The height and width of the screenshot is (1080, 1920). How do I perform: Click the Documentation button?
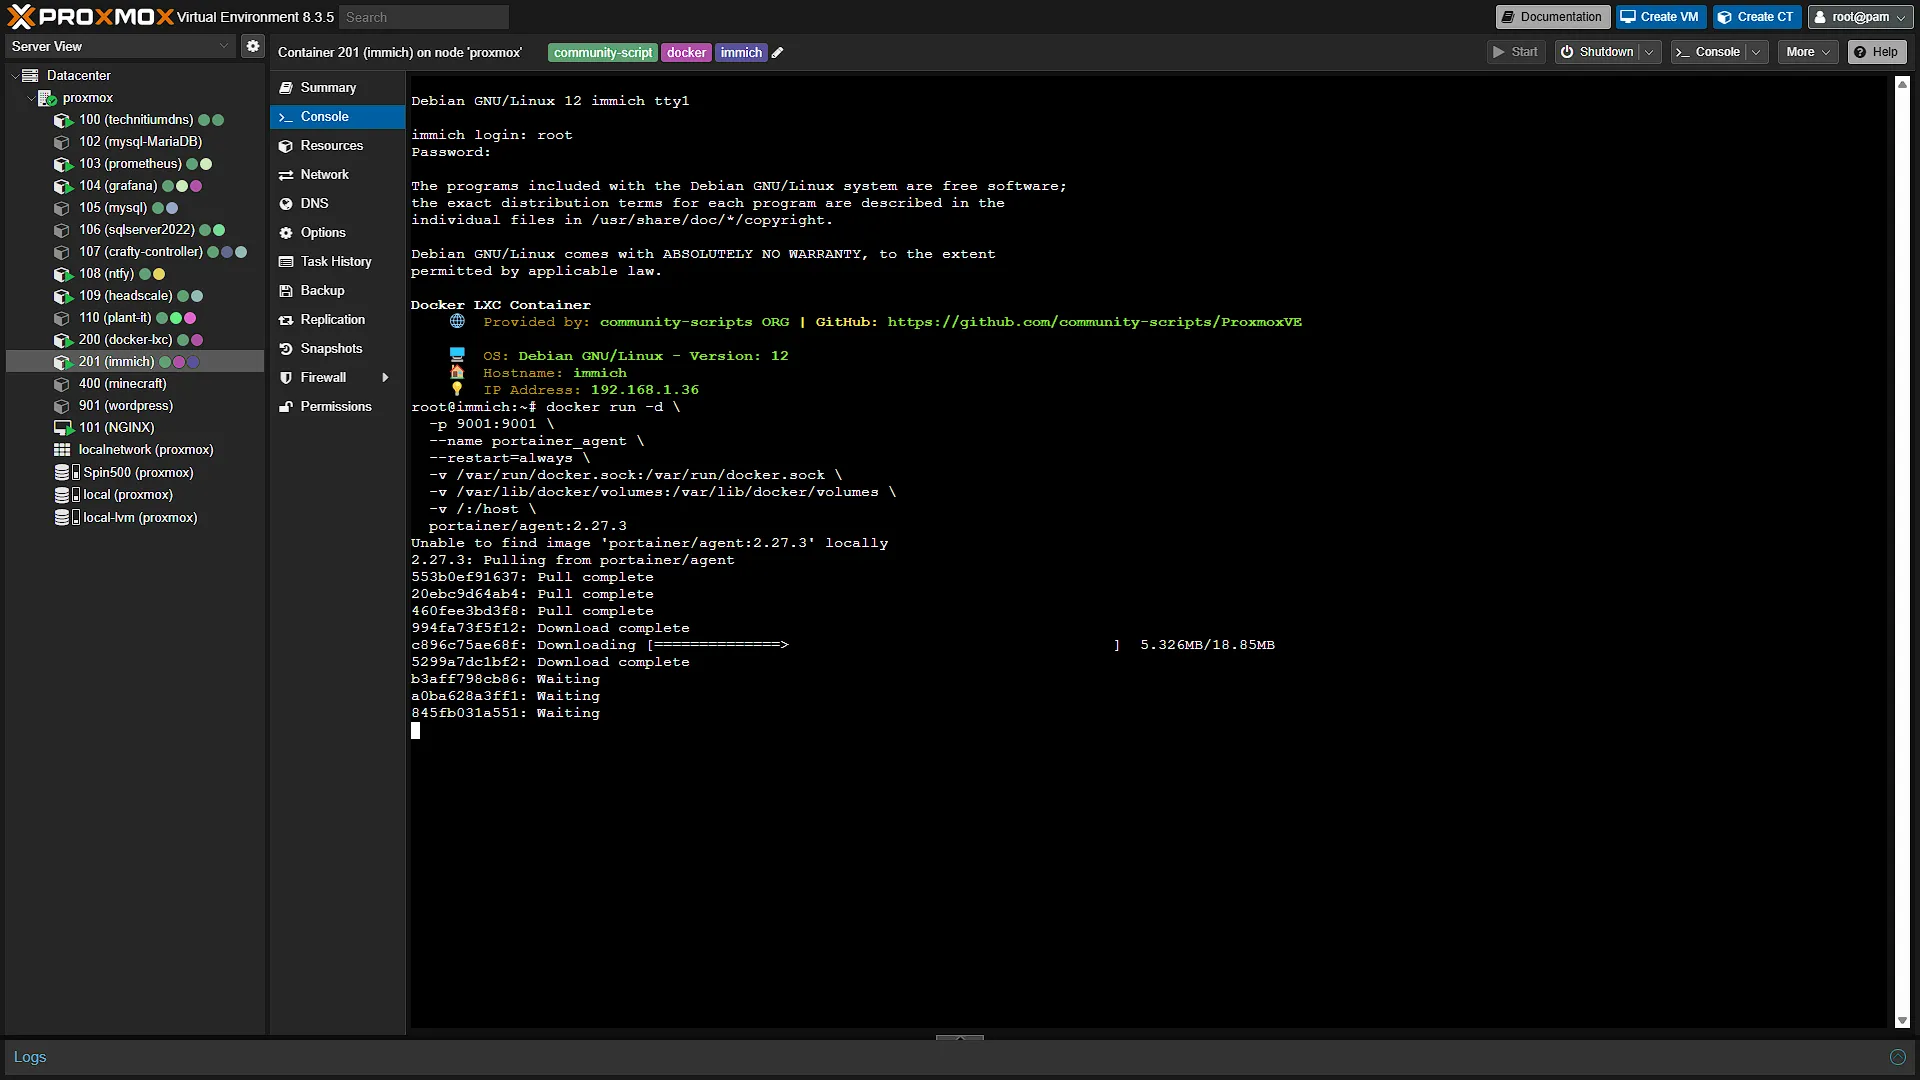click(1552, 17)
